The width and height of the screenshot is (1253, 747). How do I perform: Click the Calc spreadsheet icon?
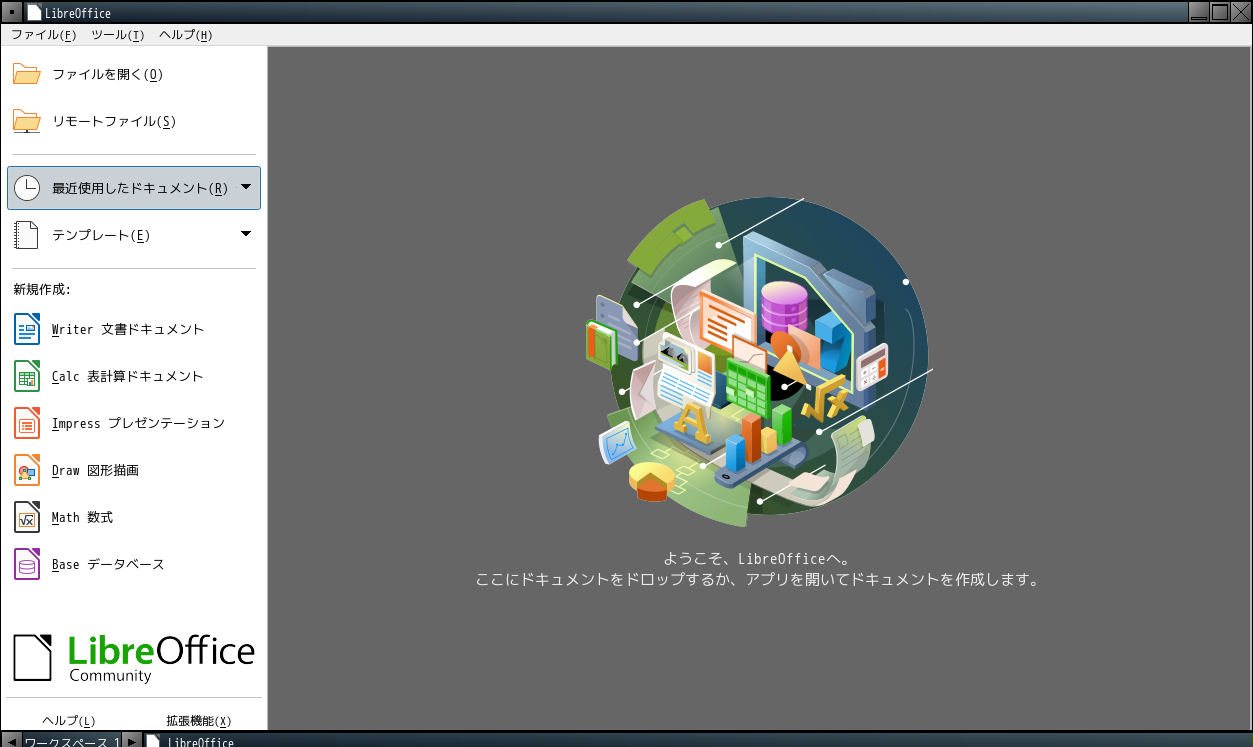point(27,376)
